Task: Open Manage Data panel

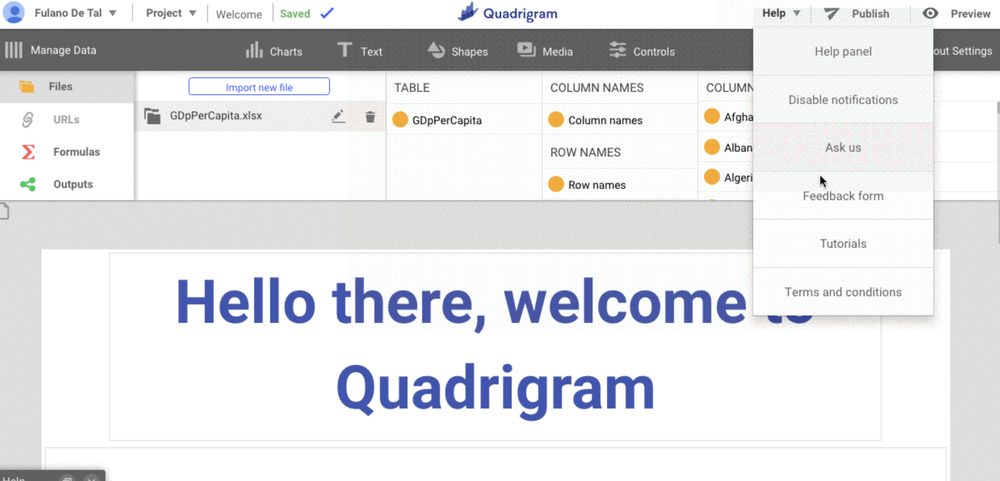Action: click(50, 50)
